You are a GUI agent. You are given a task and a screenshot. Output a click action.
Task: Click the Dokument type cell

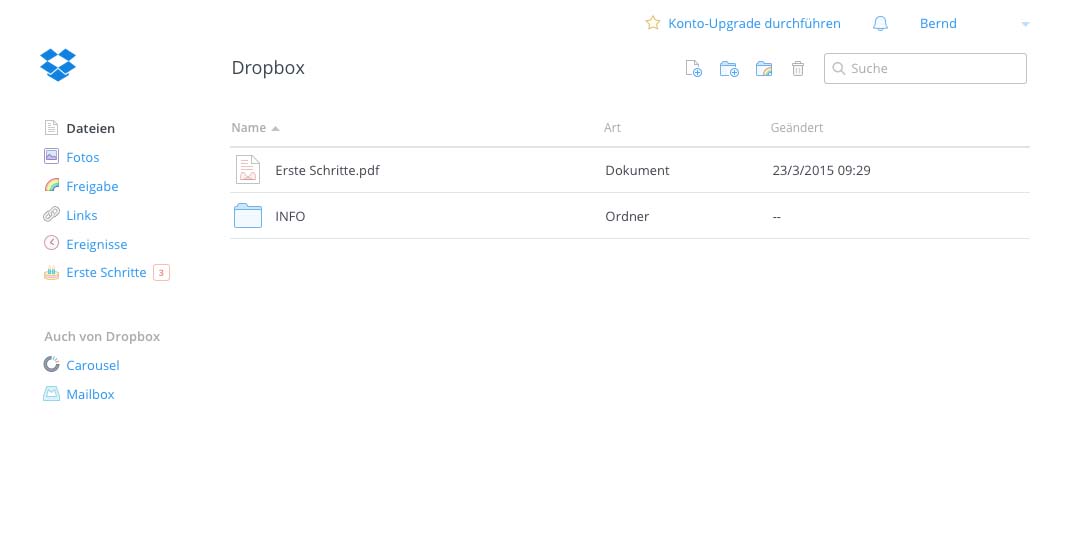tap(637, 171)
